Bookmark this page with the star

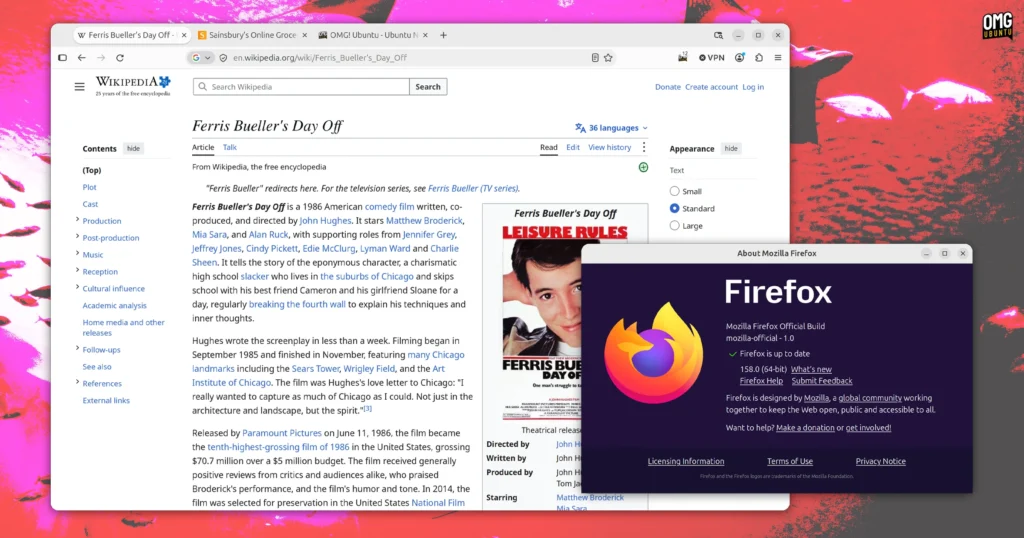pyautogui.click(x=609, y=57)
